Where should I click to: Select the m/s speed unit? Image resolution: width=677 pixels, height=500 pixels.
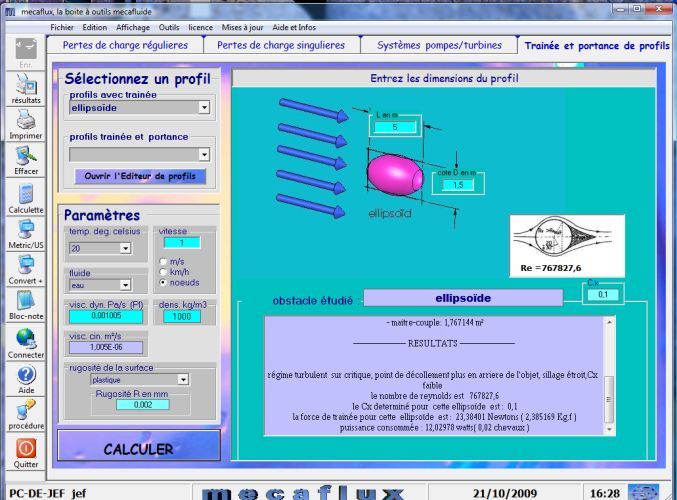coord(164,262)
